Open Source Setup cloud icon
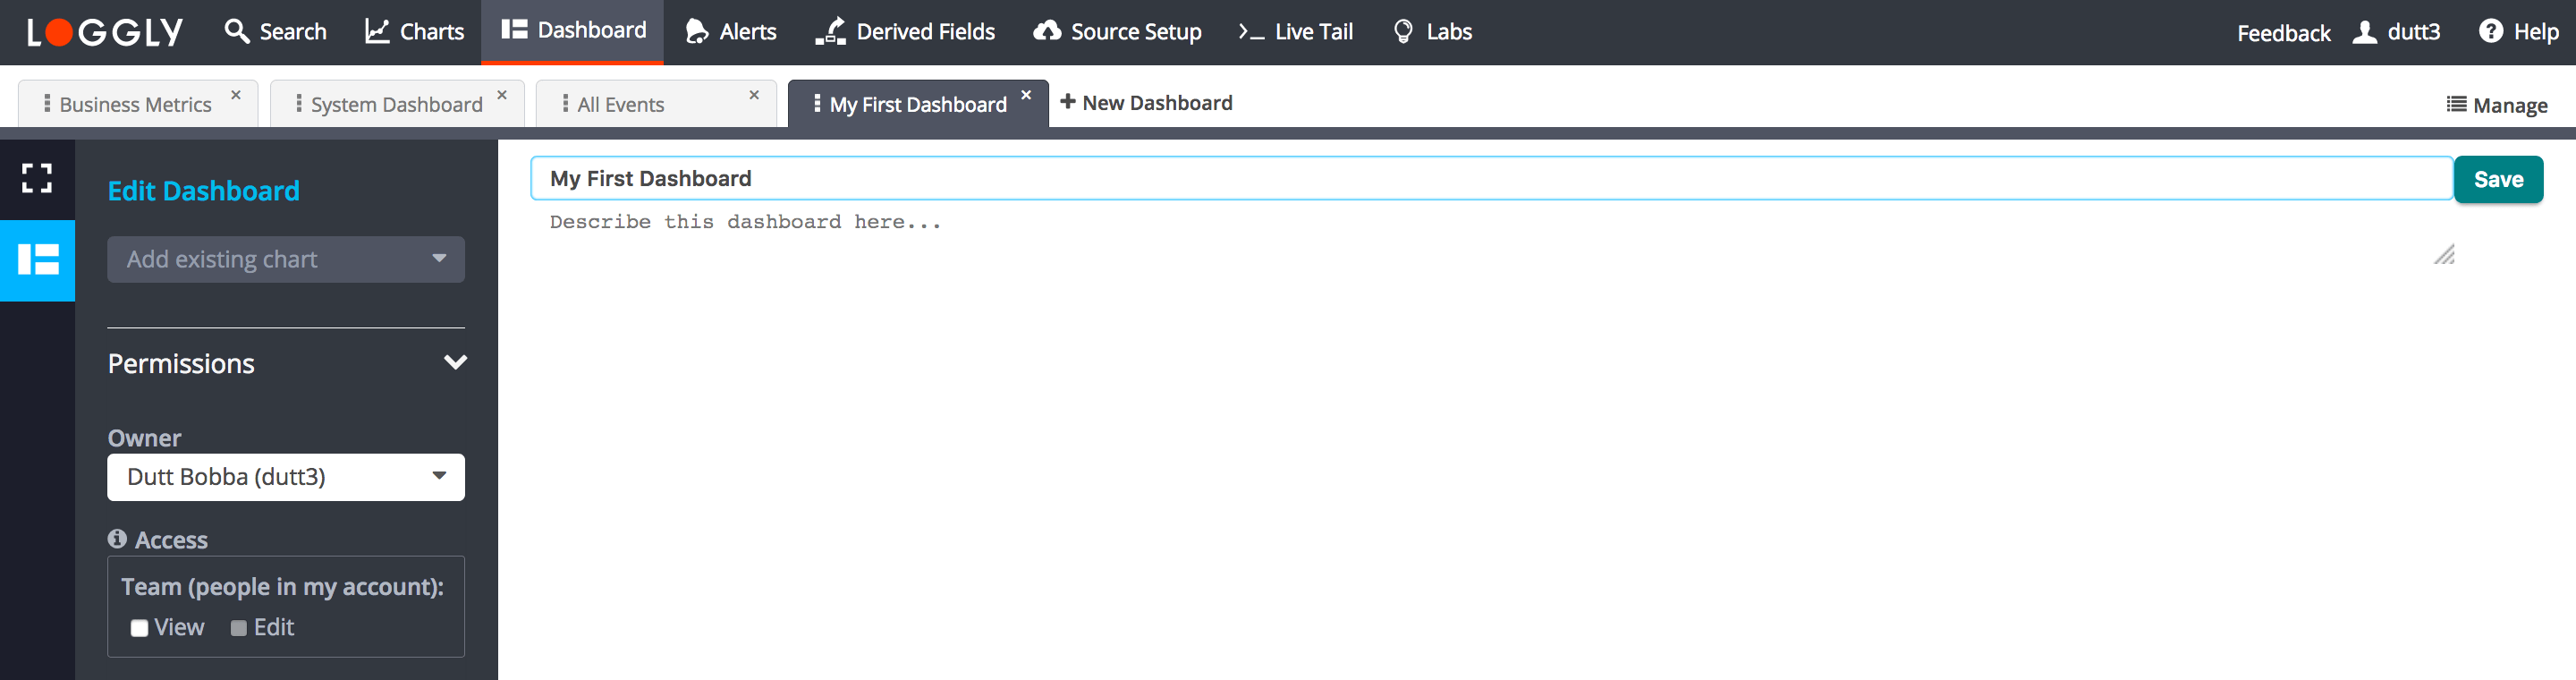Viewport: 2576px width, 680px height. coord(1047,32)
